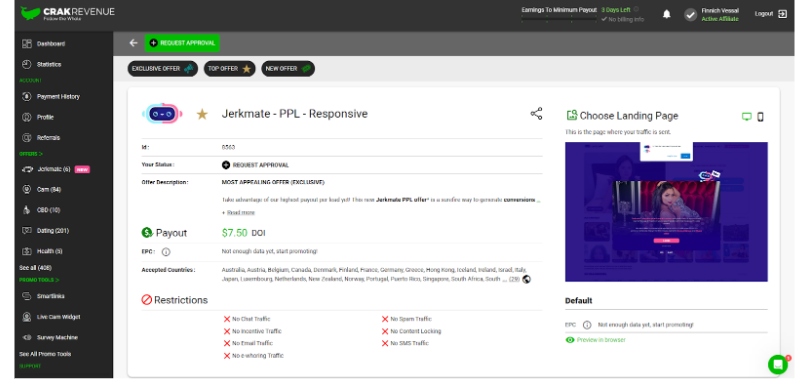Image resolution: width=797 pixels, height=388 pixels.
Task: Go back using the left arrow
Action: click(x=133, y=43)
